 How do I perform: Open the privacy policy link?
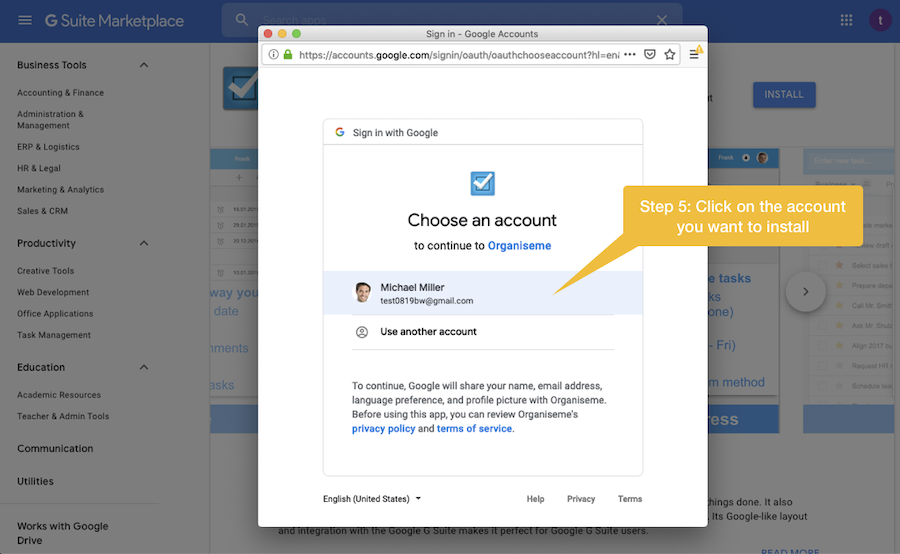pyautogui.click(x=383, y=429)
